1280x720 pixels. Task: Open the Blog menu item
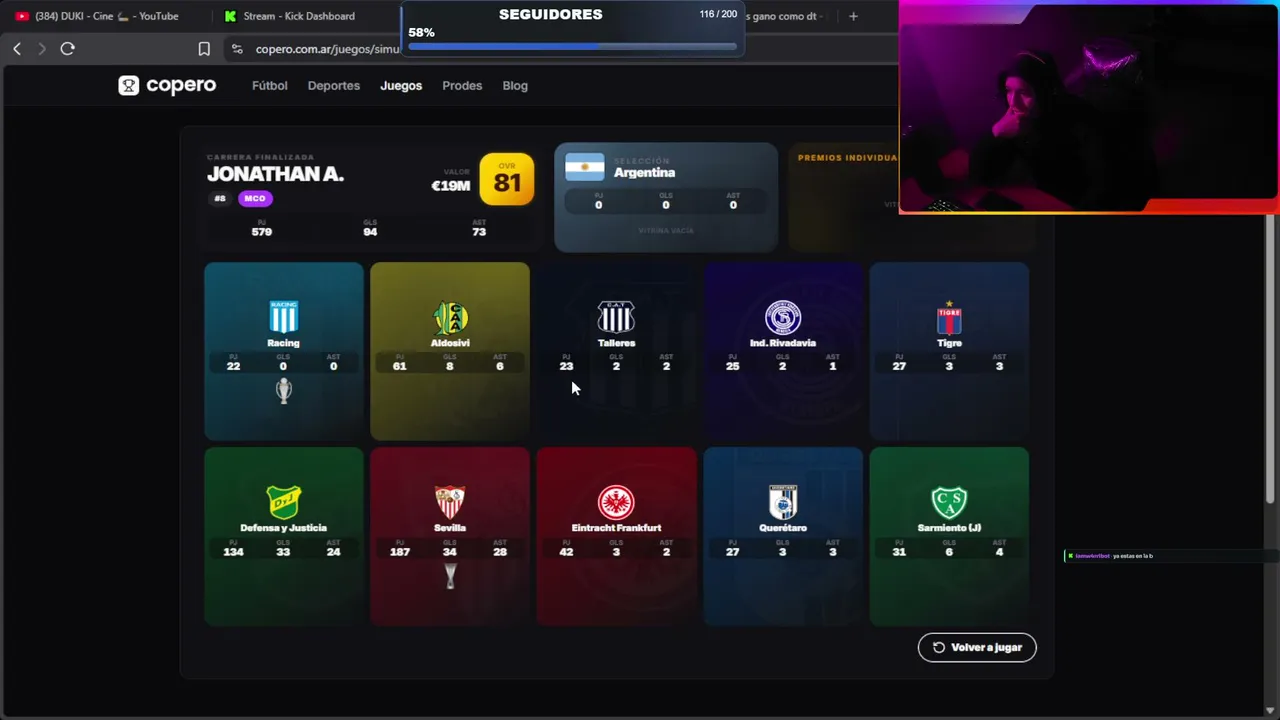point(515,86)
